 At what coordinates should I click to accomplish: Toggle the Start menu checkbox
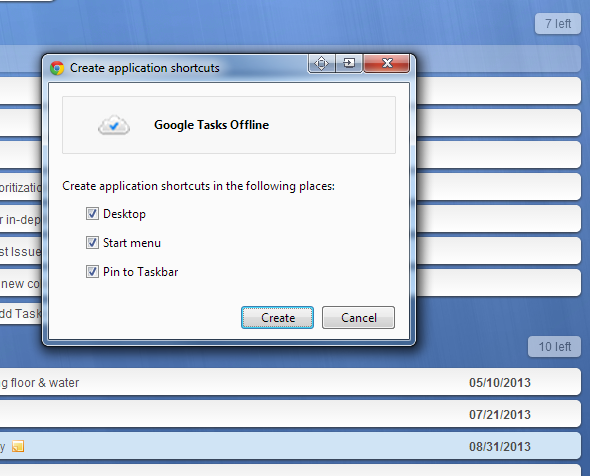click(92, 243)
